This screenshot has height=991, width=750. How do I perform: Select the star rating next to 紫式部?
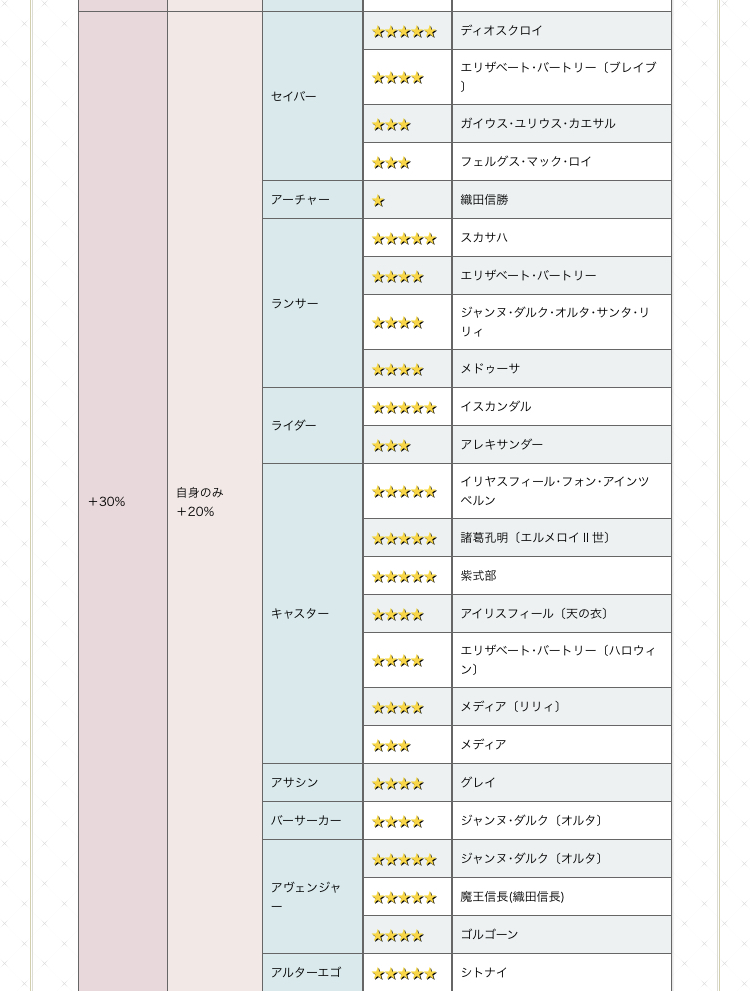(404, 577)
